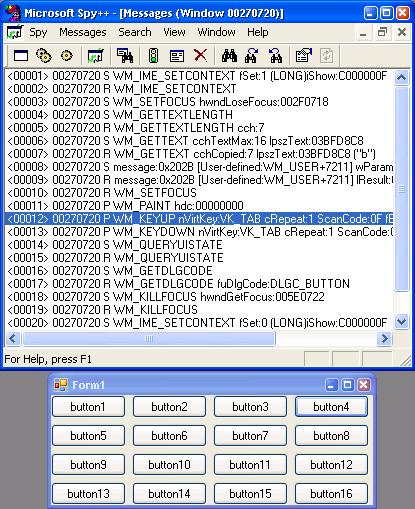The height and width of the screenshot is (509, 415).
Task: Click message list scroll up arrow
Action: coord(401,78)
